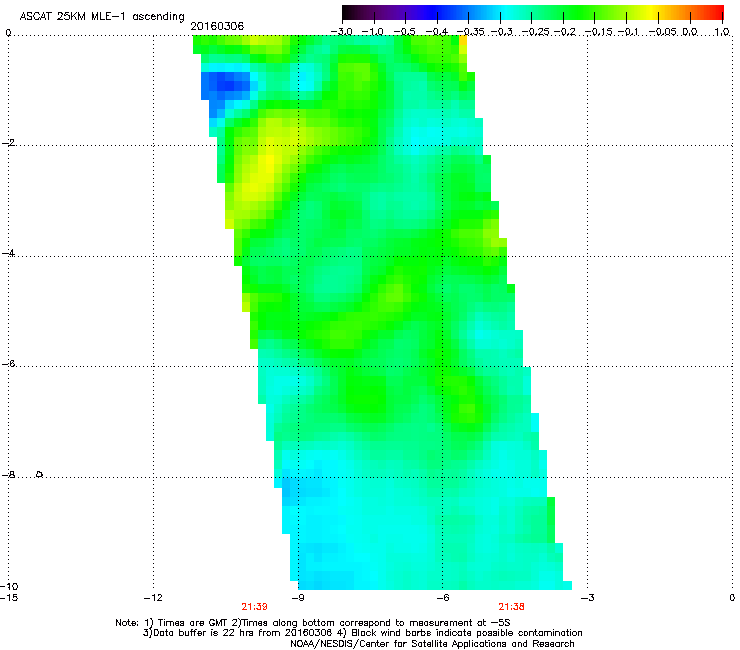The image size is (740, 650).
Task: Click the colorbar label -0.25
Action: tap(535, 32)
